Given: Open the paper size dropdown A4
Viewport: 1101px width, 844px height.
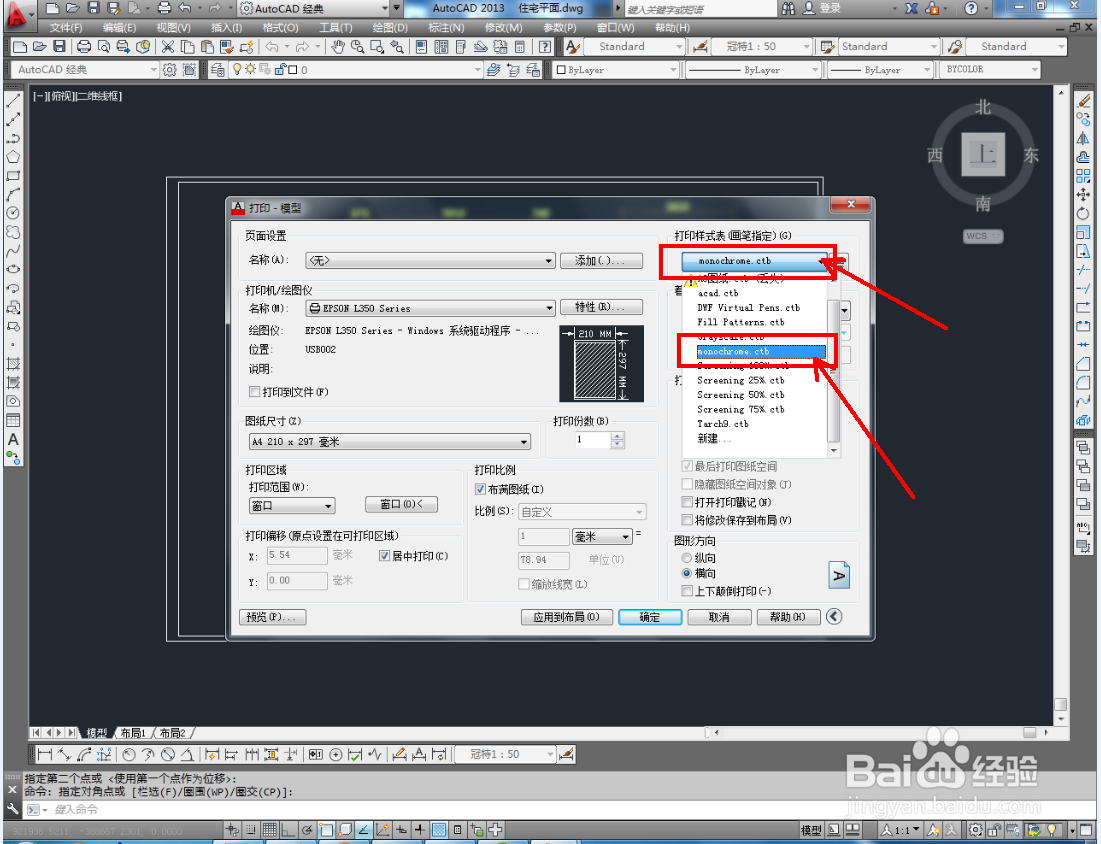Looking at the screenshot, I should click(390, 442).
